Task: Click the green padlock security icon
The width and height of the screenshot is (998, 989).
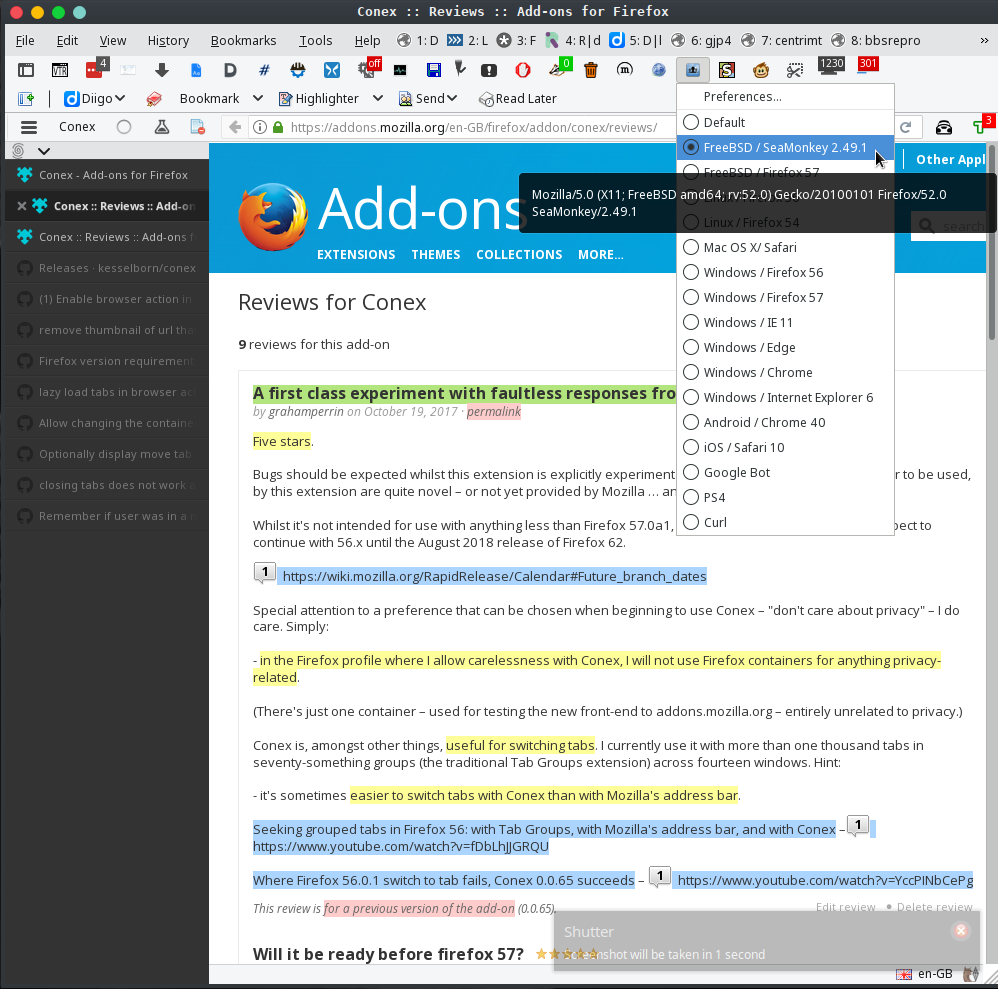Action: click(278, 127)
